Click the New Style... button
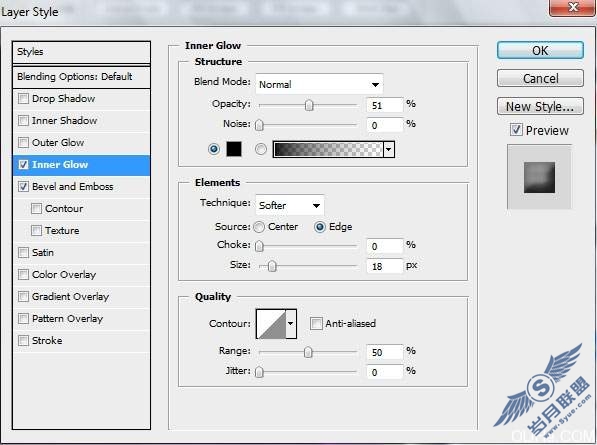This screenshot has width=597, height=445. [540, 106]
